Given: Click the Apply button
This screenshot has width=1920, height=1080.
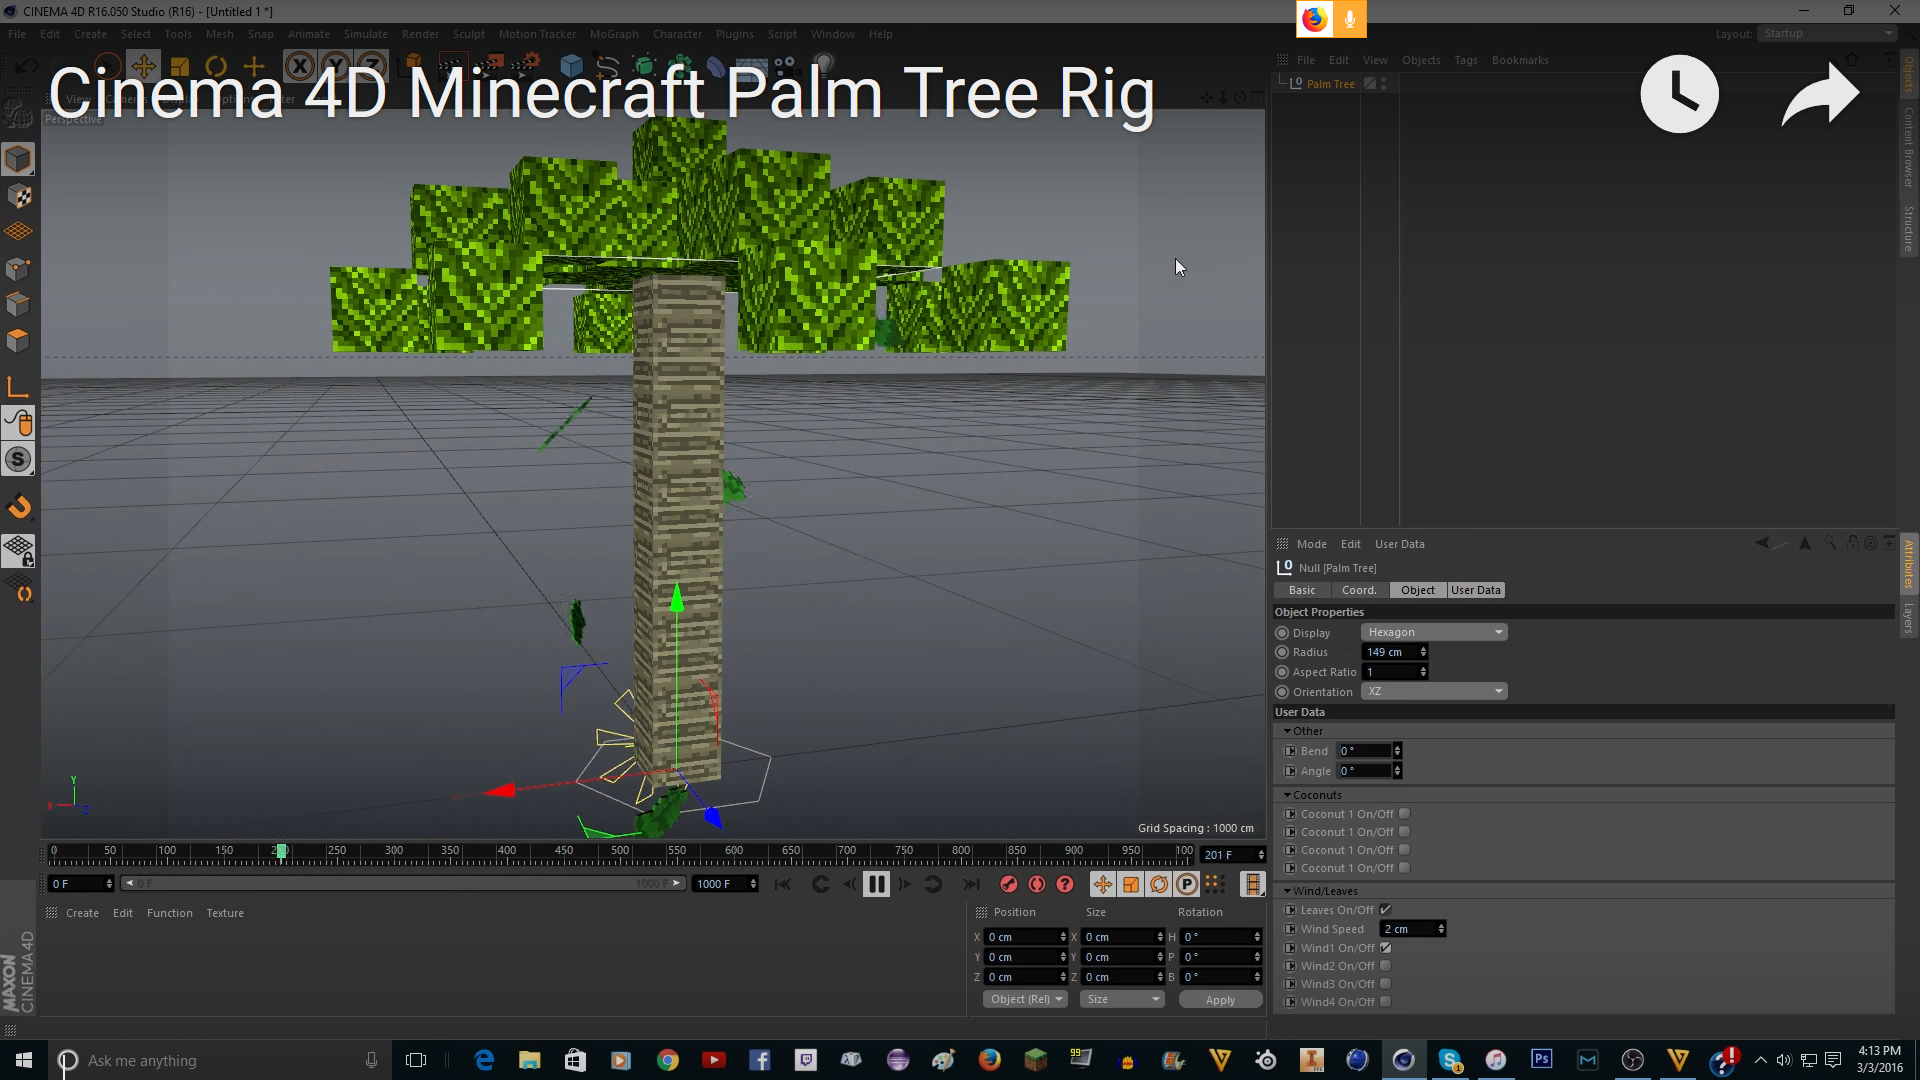Looking at the screenshot, I should [x=1220, y=1000].
